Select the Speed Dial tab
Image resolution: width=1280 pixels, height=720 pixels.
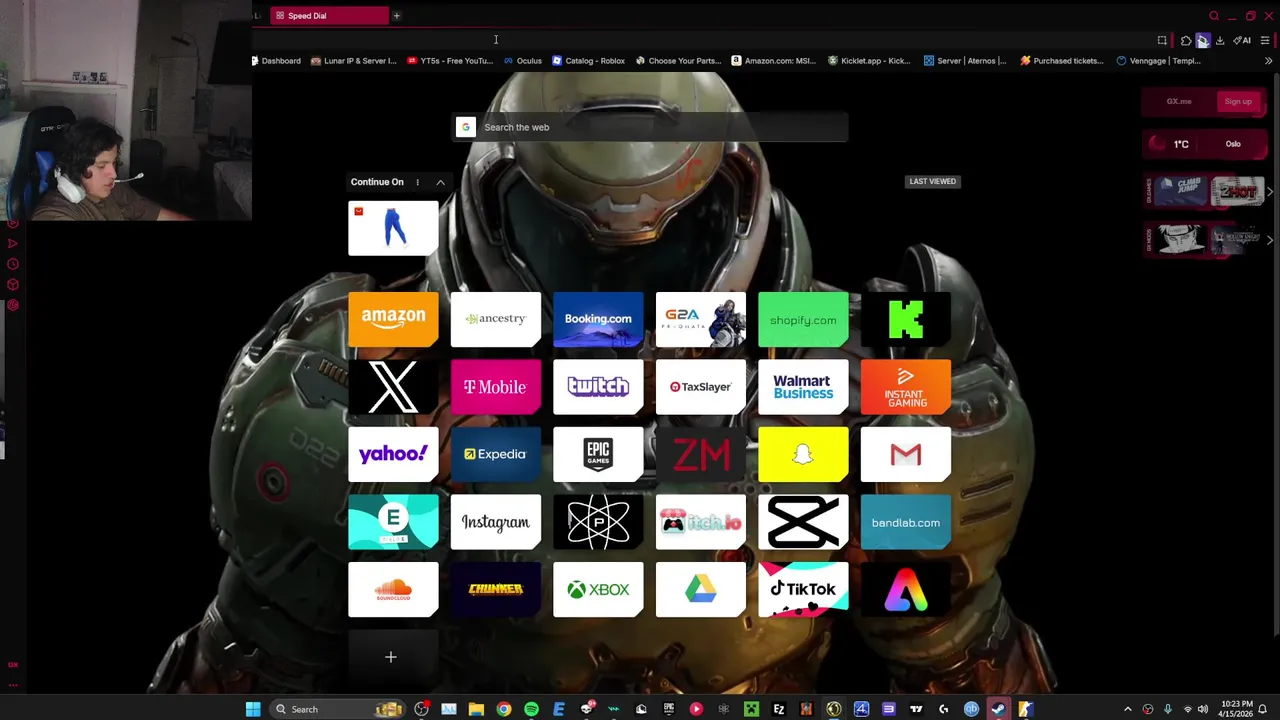pos(327,15)
